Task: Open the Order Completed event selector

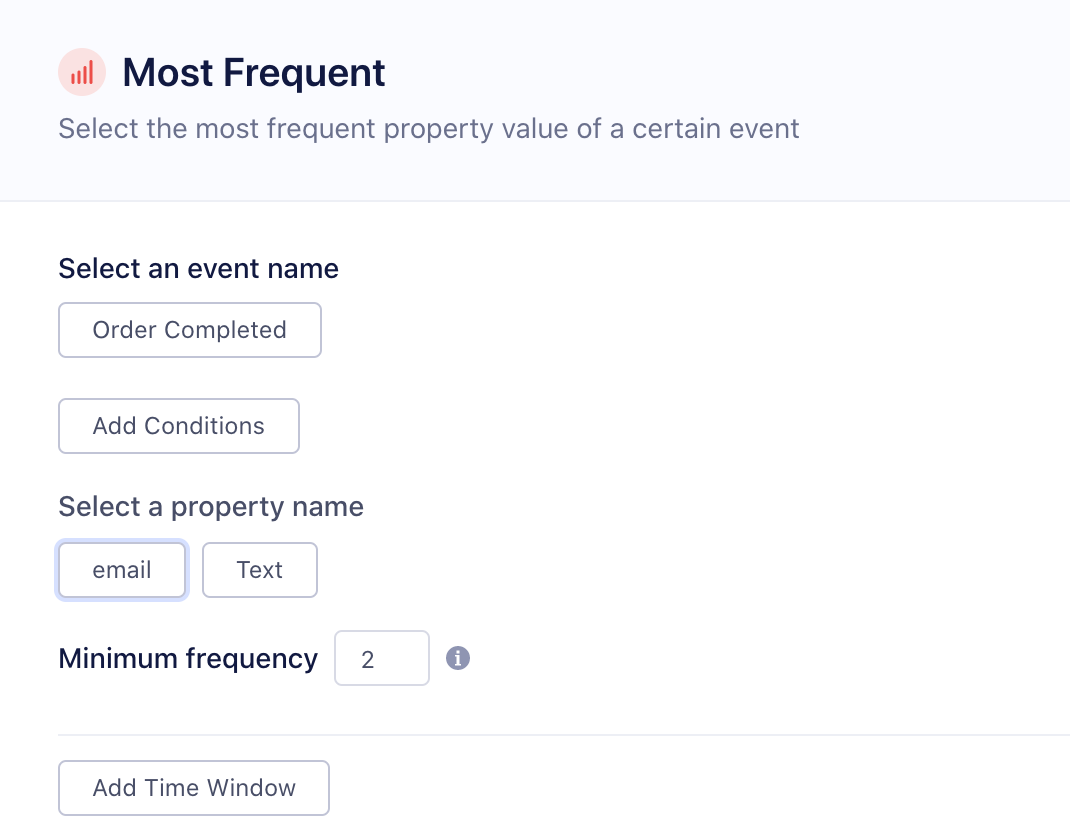Action: coord(190,330)
